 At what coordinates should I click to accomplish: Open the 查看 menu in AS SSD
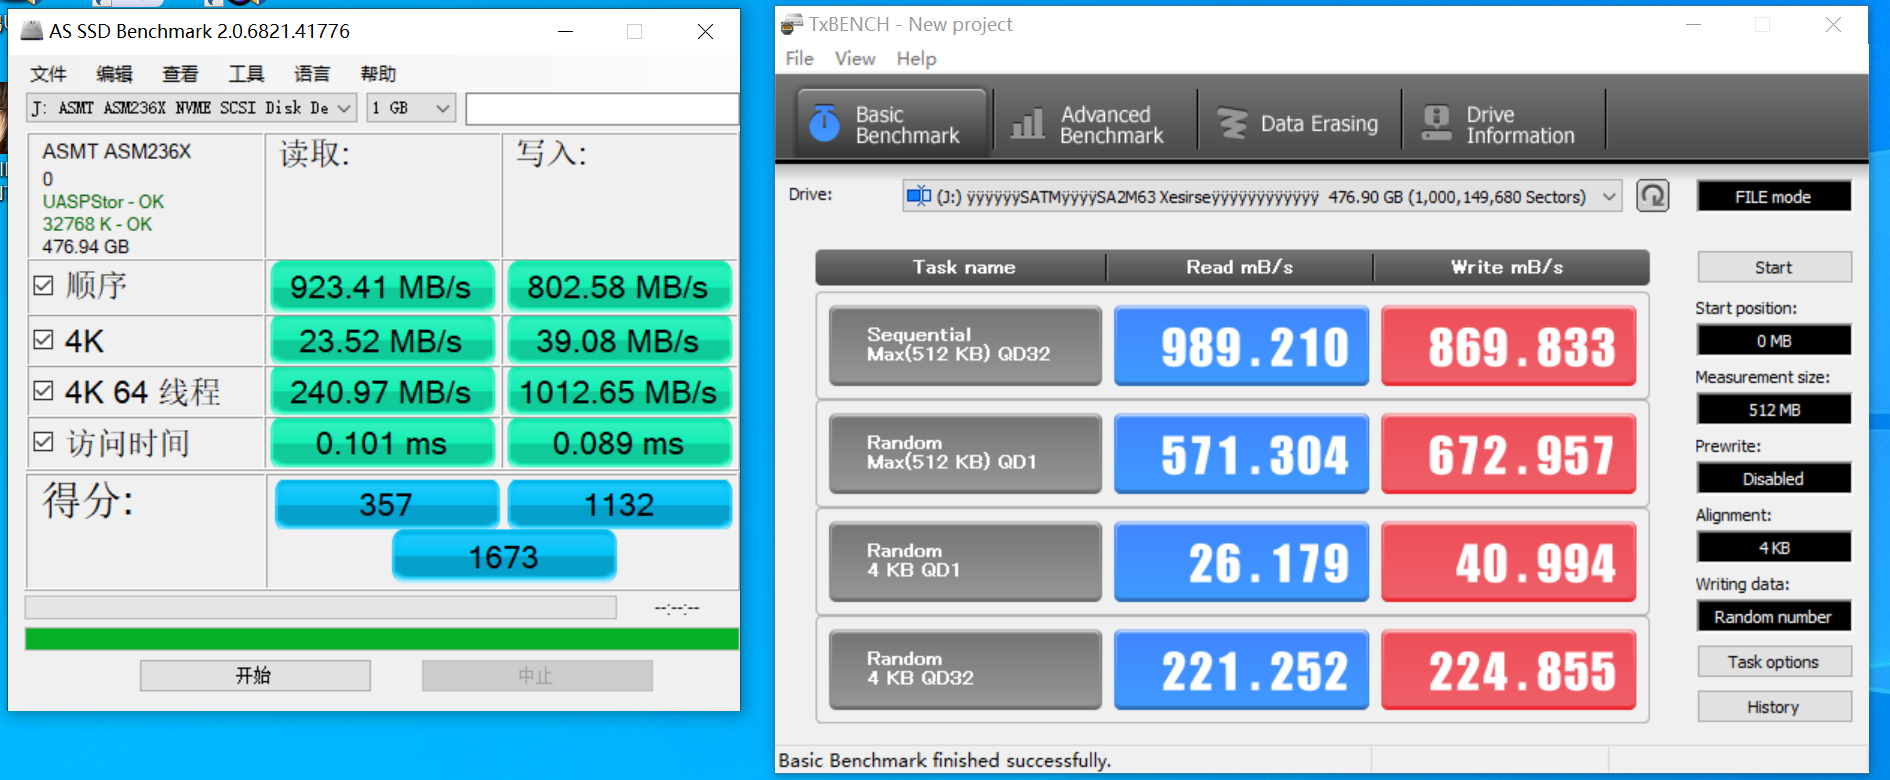coord(180,74)
